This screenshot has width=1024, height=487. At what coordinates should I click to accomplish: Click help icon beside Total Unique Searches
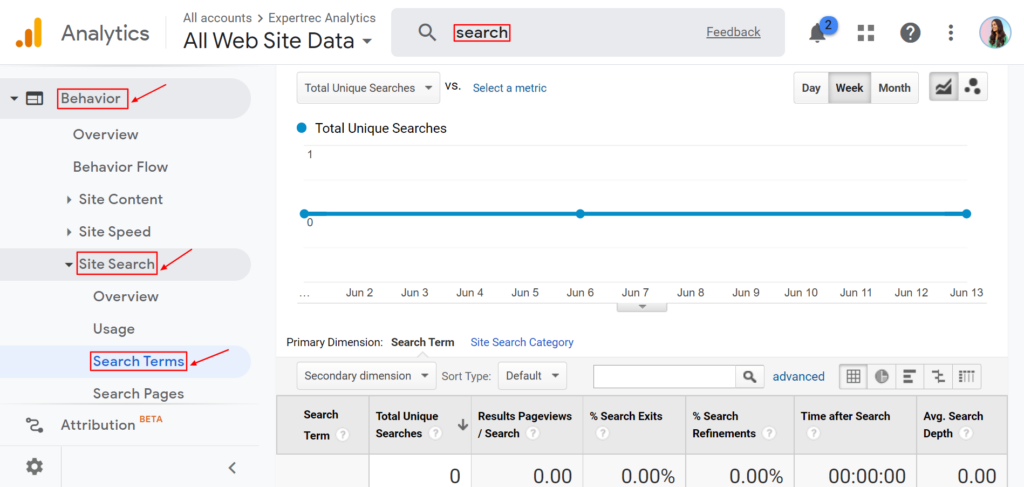tap(436, 433)
